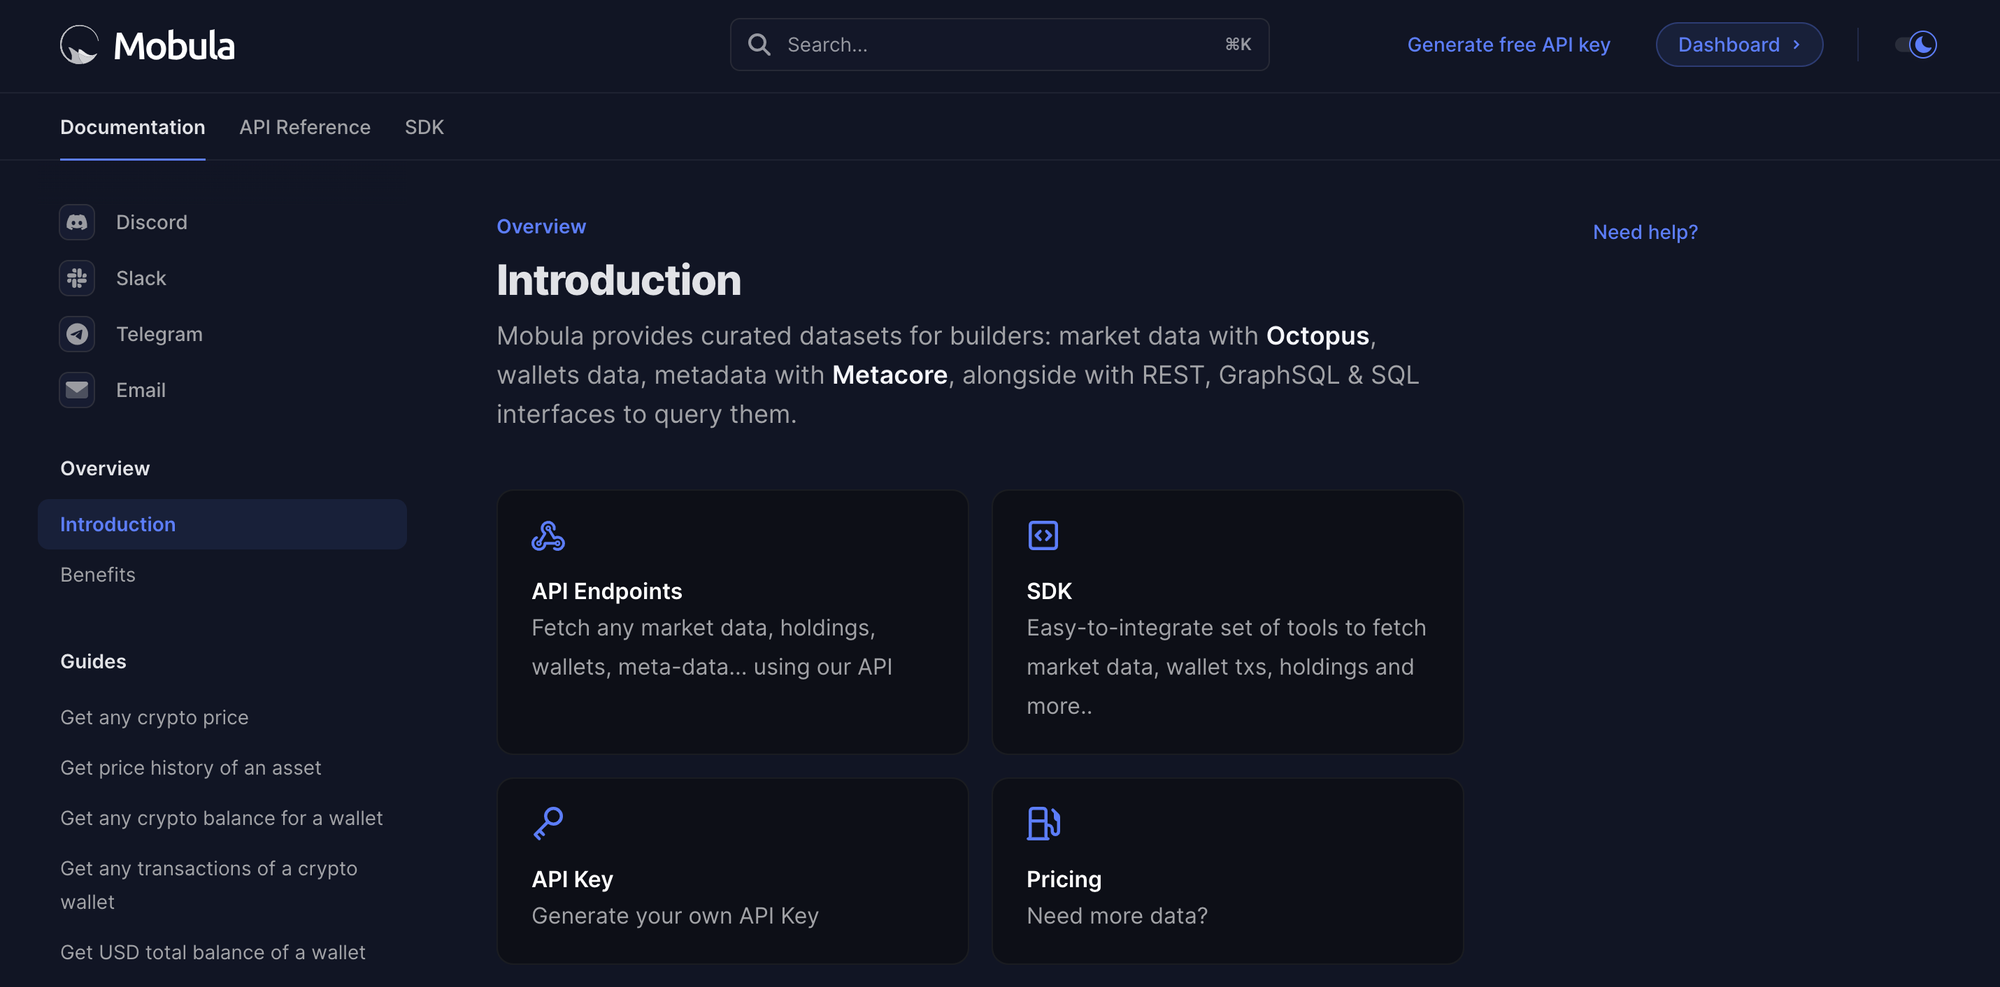Open the Slack icon in sidebar
The image size is (2000, 987).
77,278
